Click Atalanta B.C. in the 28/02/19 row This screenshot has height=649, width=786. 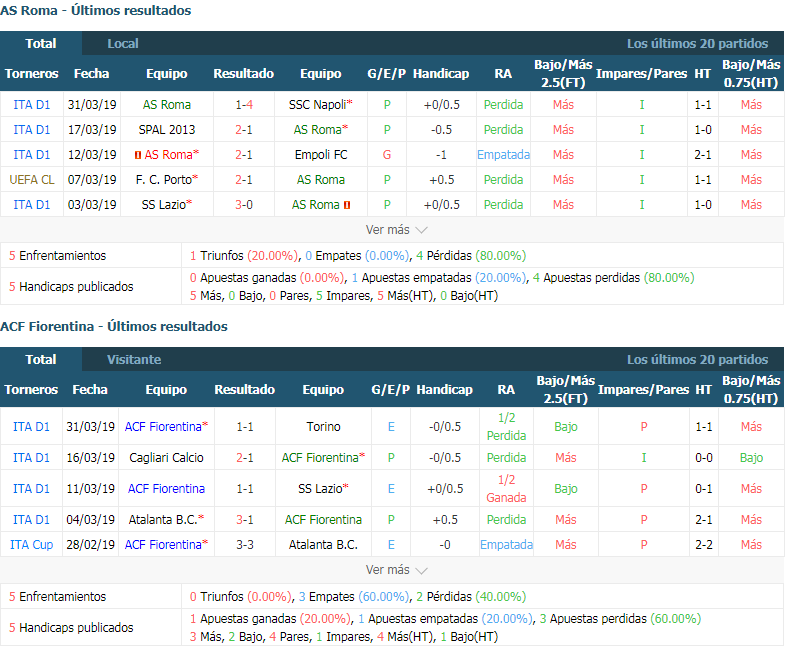tap(323, 544)
